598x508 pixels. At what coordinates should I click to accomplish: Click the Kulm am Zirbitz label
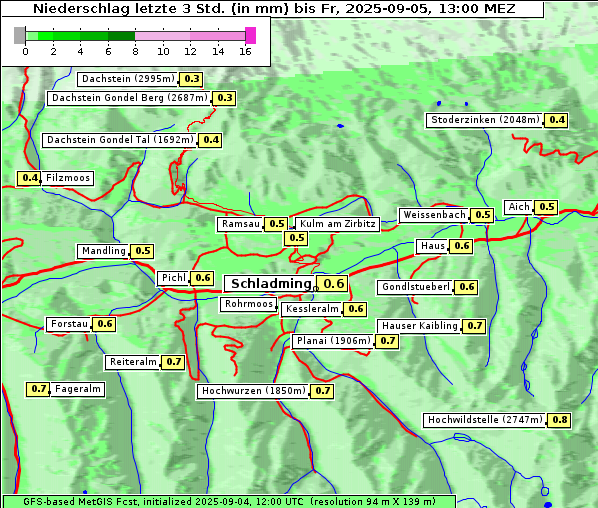(x=337, y=224)
